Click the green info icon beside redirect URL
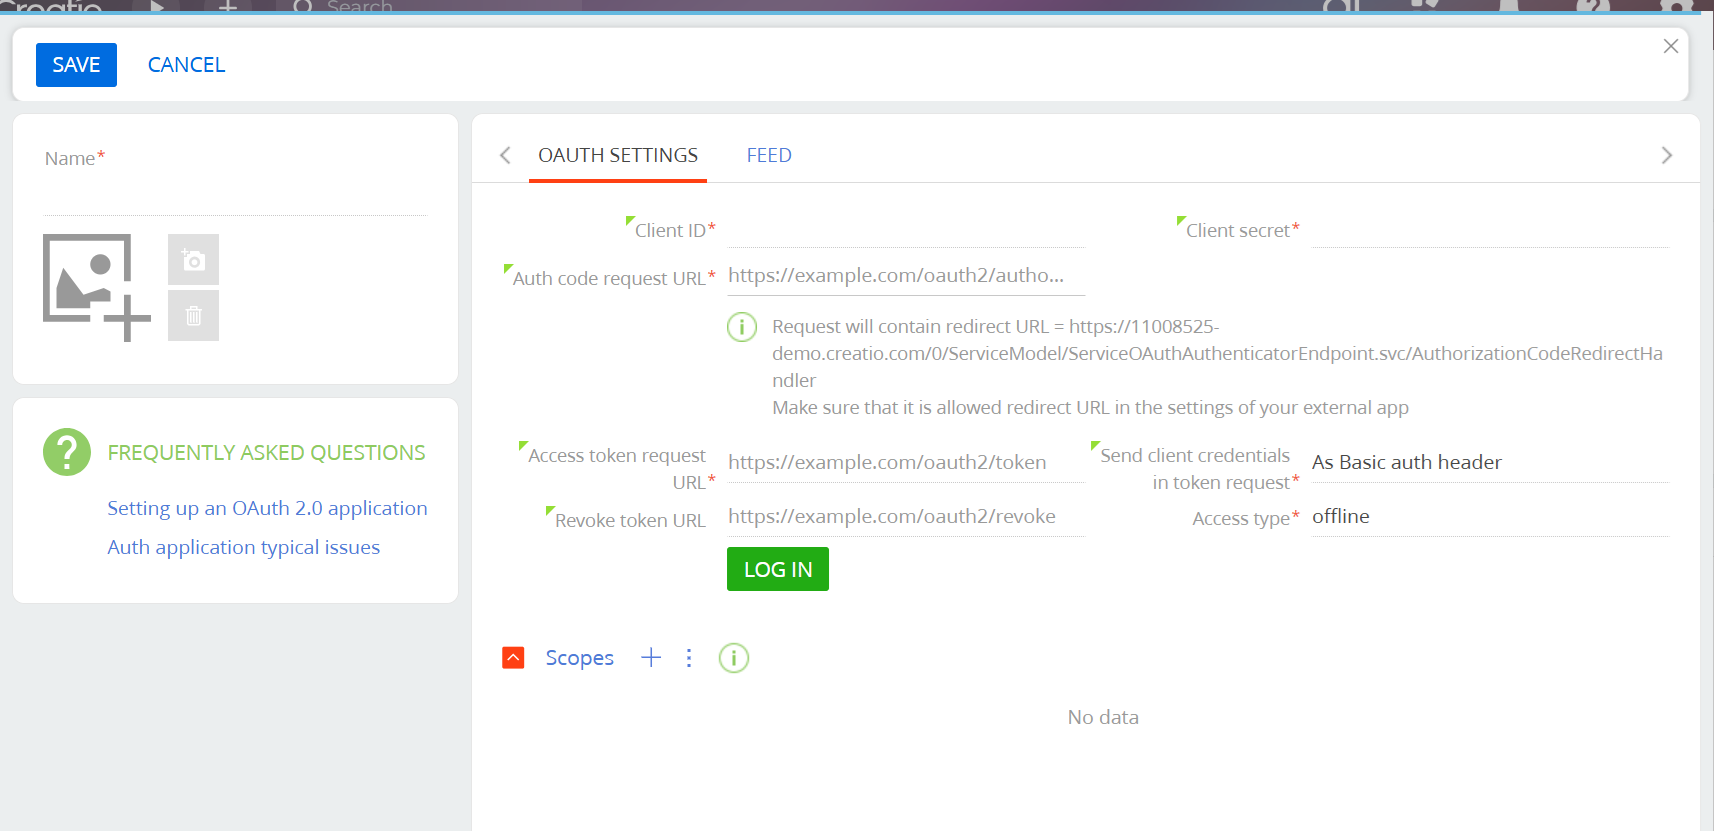Screen dimensions: 1714x831 [741, 327]
